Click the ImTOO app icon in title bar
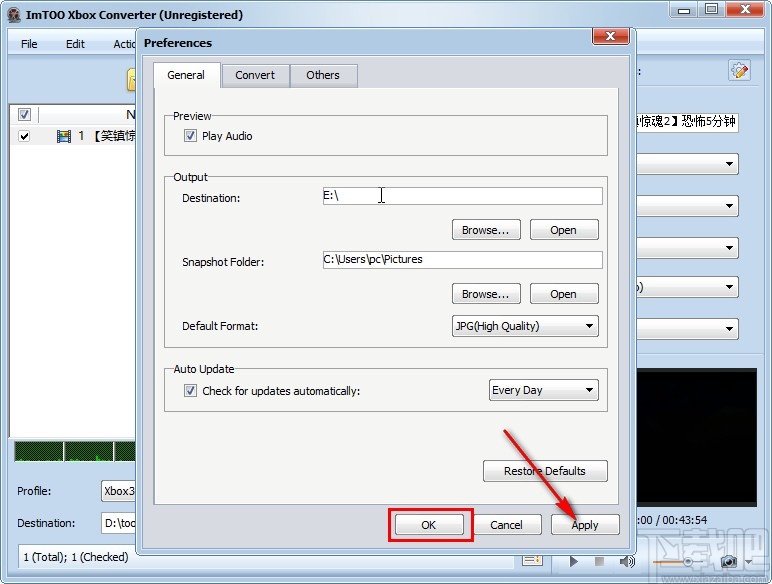The height and width of the screenshot is (584, 772). click(x=14, y=15)
